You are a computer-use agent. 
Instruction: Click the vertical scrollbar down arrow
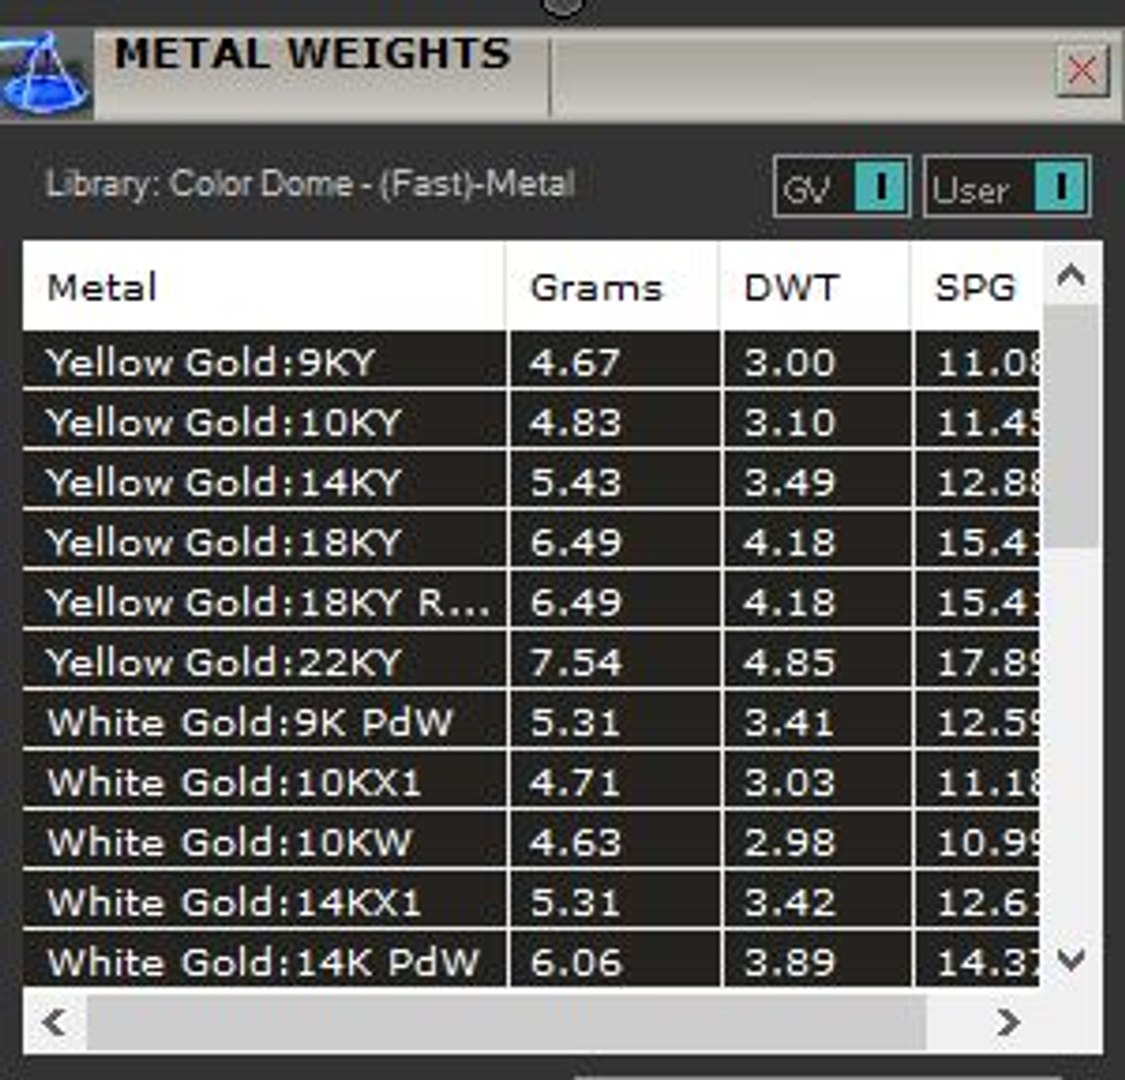click(x=1071, y=959)
